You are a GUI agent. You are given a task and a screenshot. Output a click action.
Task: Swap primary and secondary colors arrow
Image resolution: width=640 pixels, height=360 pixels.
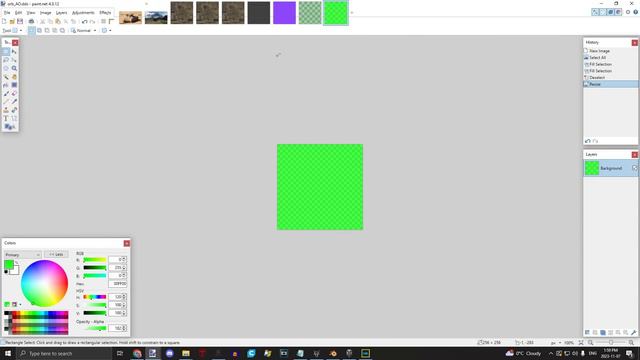coord(17,262)
